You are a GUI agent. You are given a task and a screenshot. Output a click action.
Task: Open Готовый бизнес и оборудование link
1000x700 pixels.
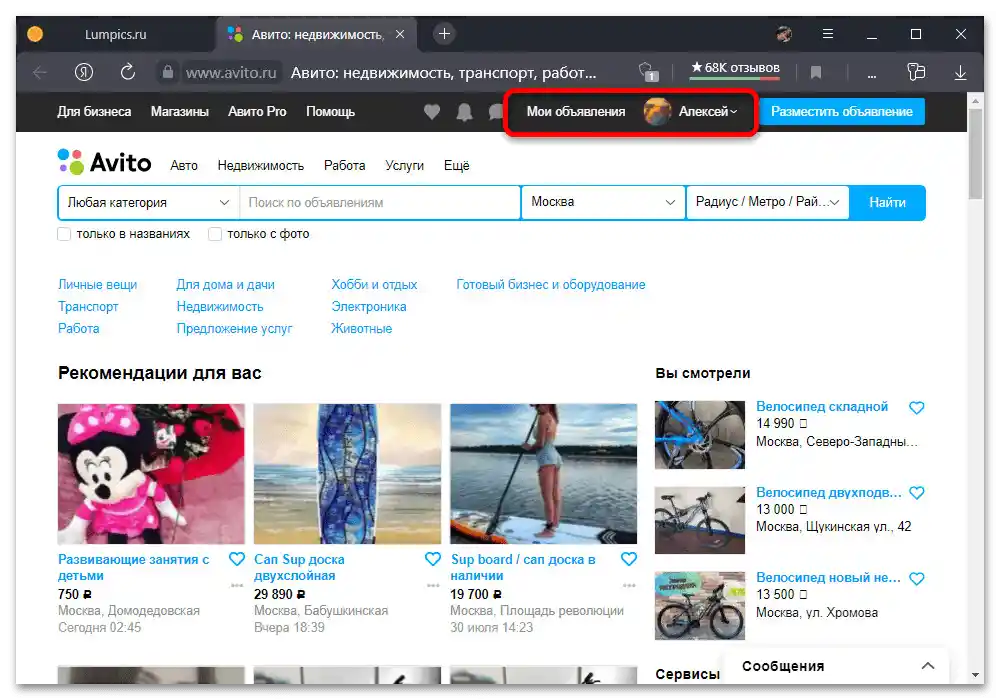tap(550, 285)
